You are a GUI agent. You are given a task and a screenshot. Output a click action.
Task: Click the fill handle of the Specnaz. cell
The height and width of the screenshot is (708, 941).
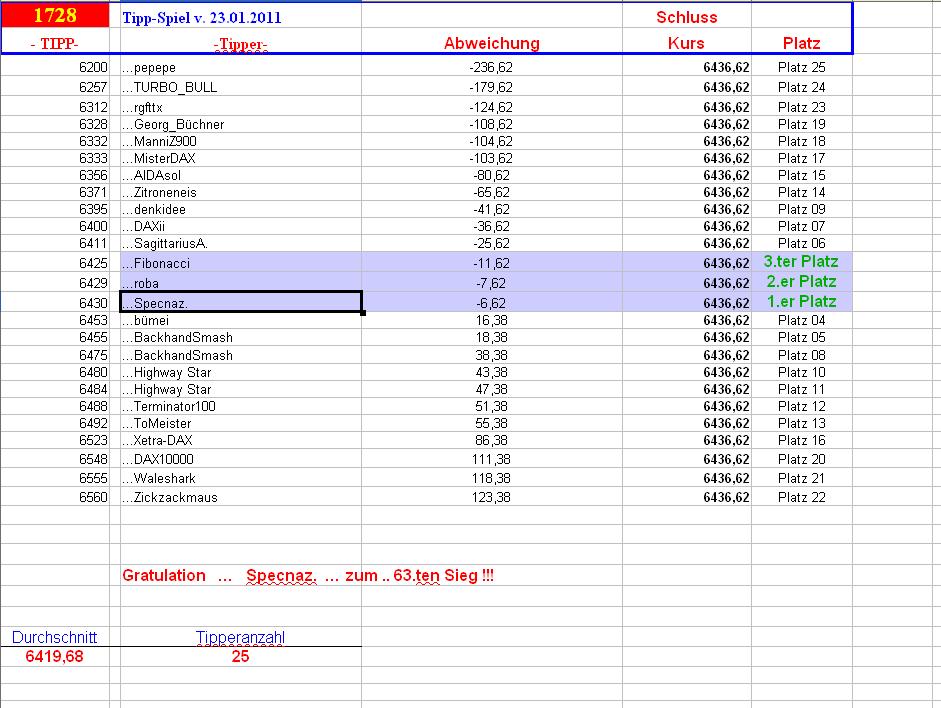(x=362, y=313)
